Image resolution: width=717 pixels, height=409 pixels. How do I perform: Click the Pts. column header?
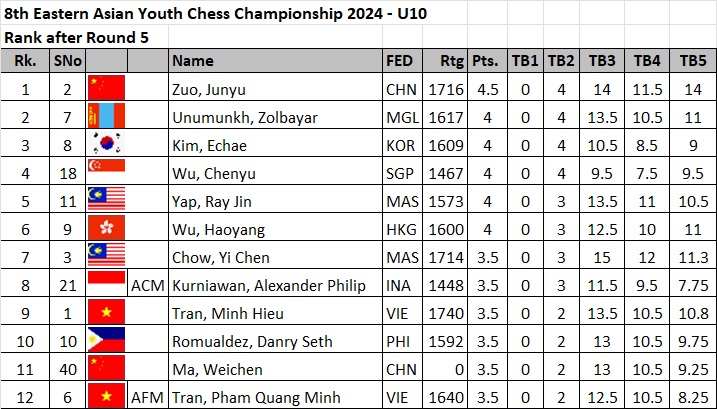click(485, 61)
